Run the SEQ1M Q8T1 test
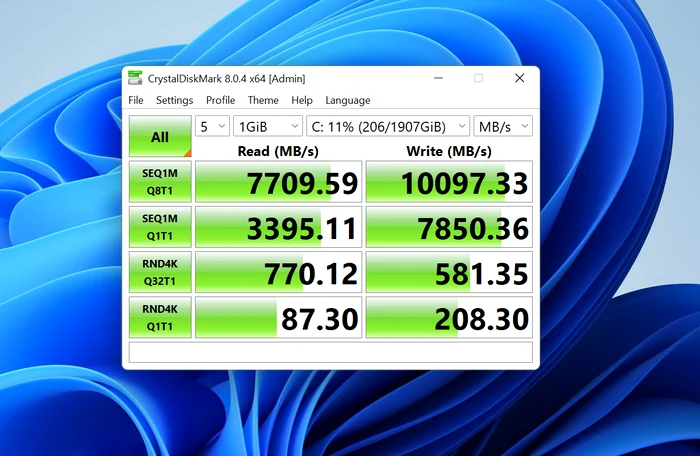This screenshot has width=700, height=456. [160, 182]
